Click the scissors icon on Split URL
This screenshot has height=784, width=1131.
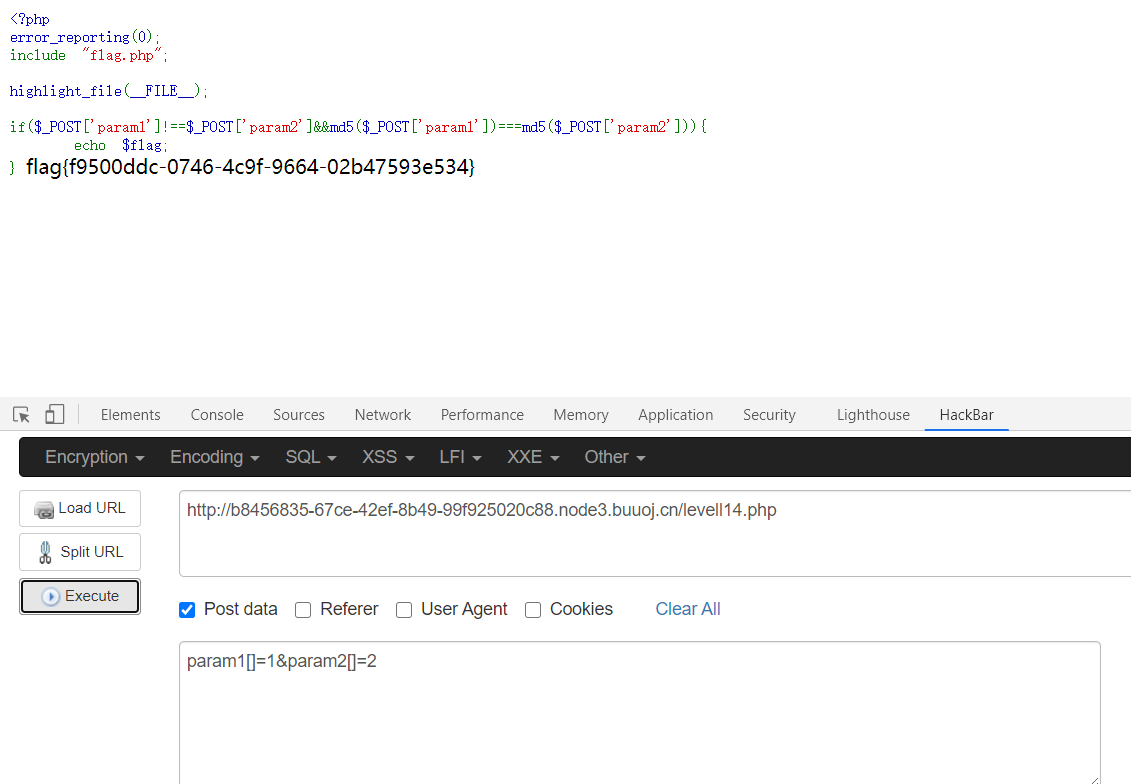coord(43,551)
